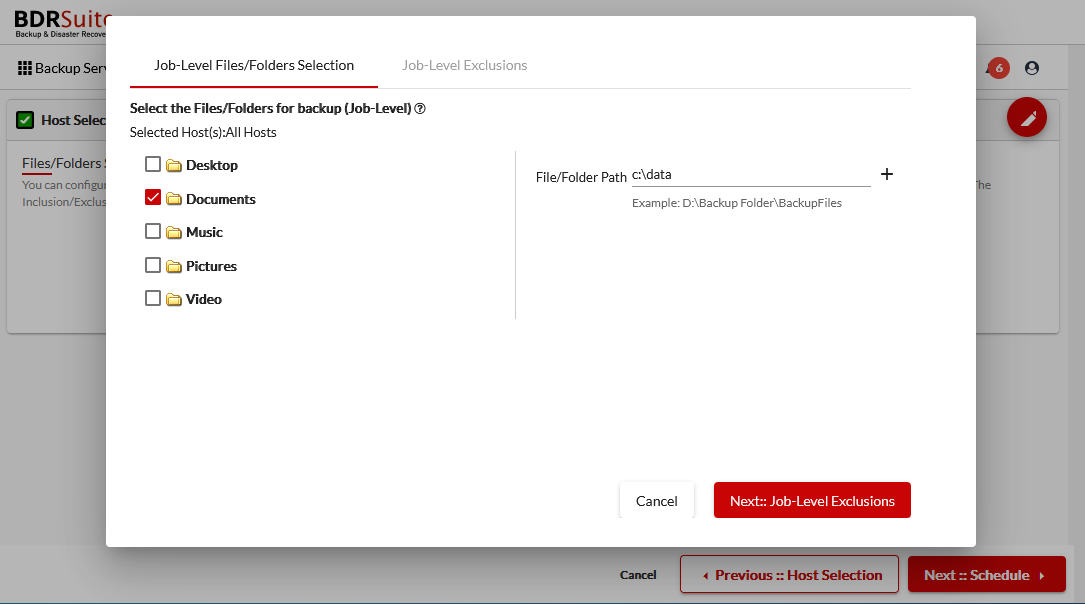Open the user profile icon
1085x604 pixels.
point(1031,68)
